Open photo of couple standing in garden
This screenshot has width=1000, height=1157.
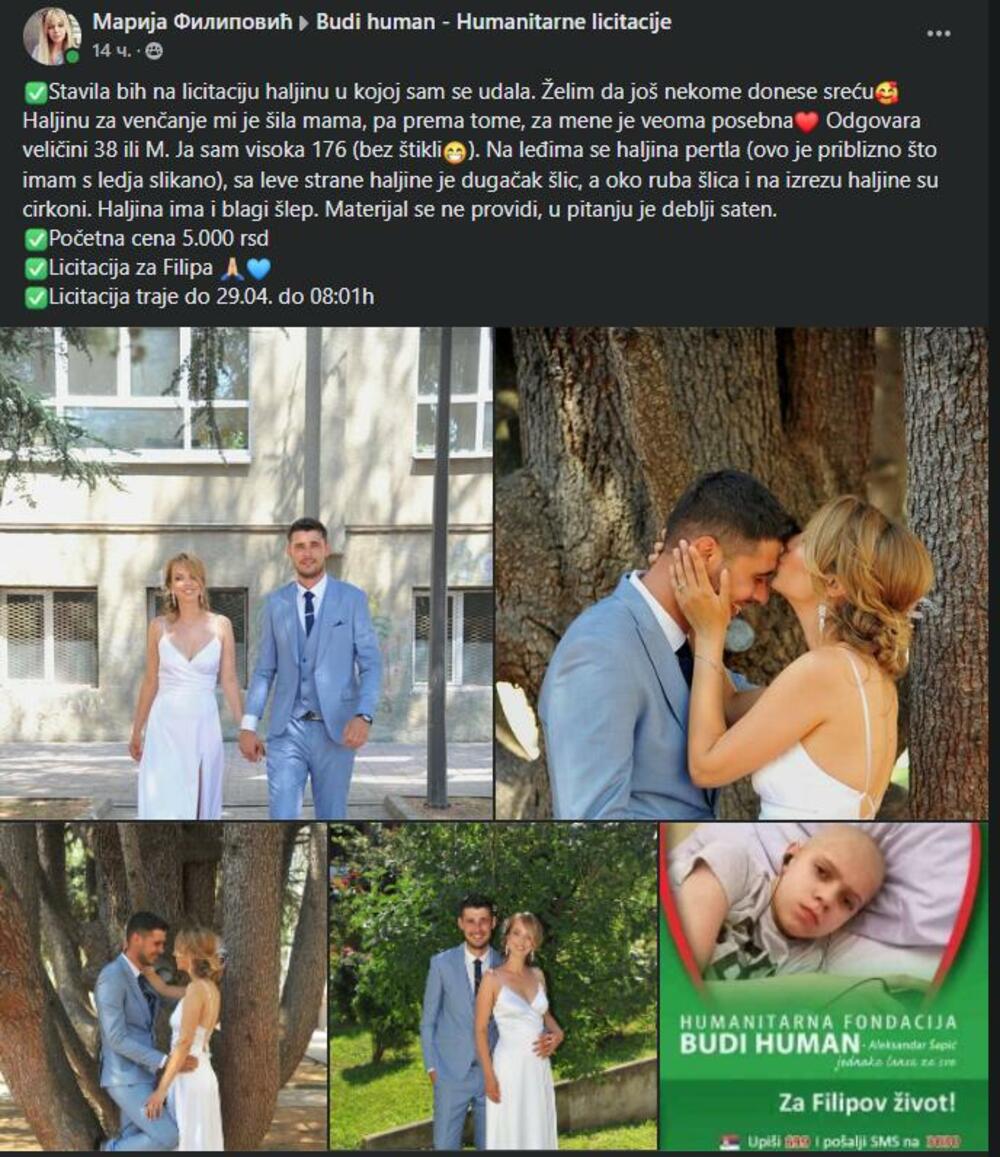tap(493, 987)
